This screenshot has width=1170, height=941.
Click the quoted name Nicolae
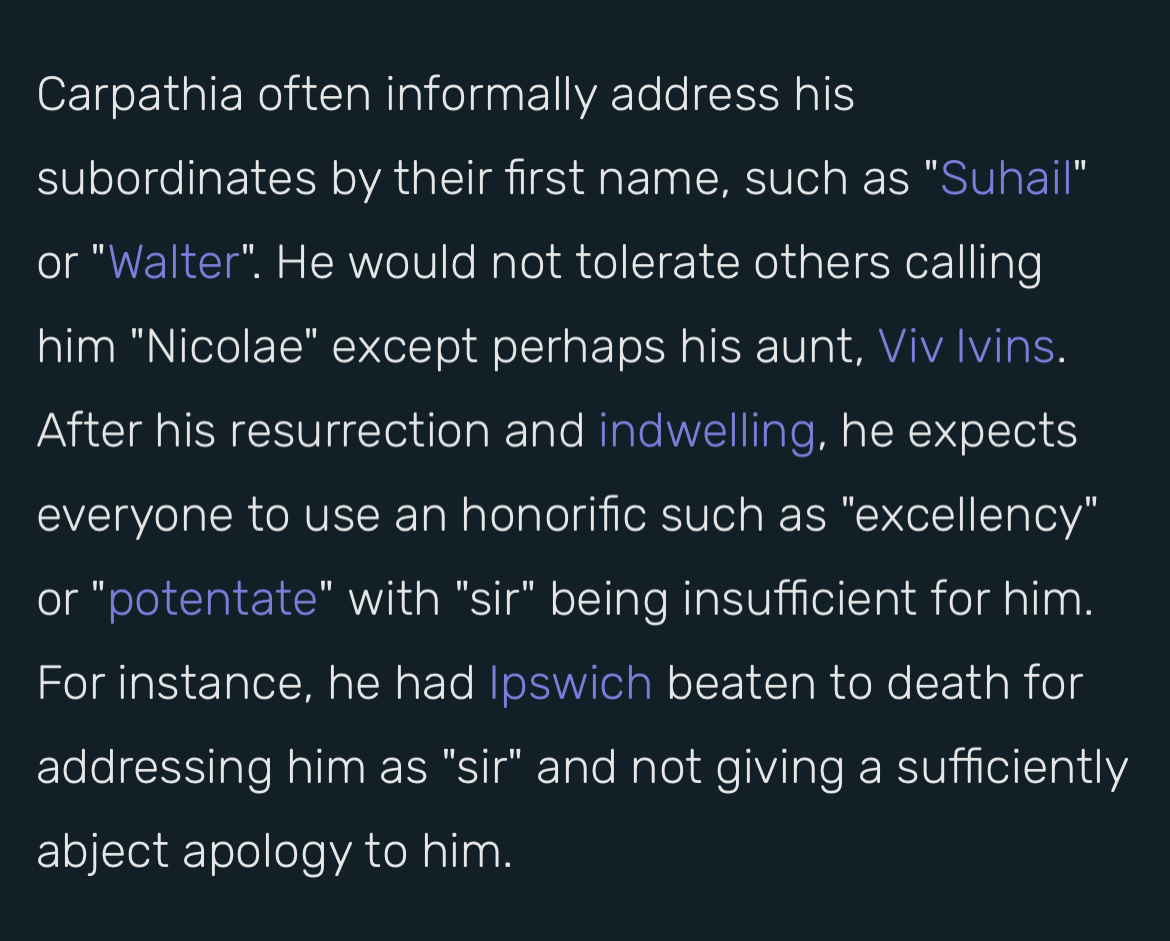pos(225,347)
